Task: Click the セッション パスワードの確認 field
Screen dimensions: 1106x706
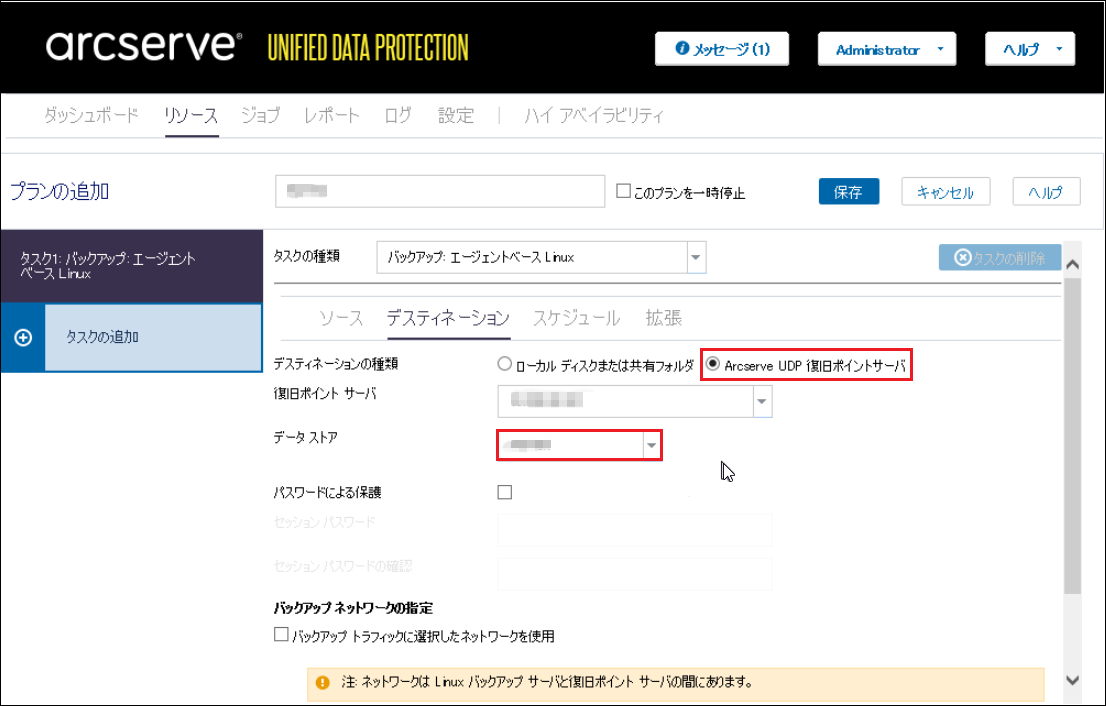Action: 635,574
